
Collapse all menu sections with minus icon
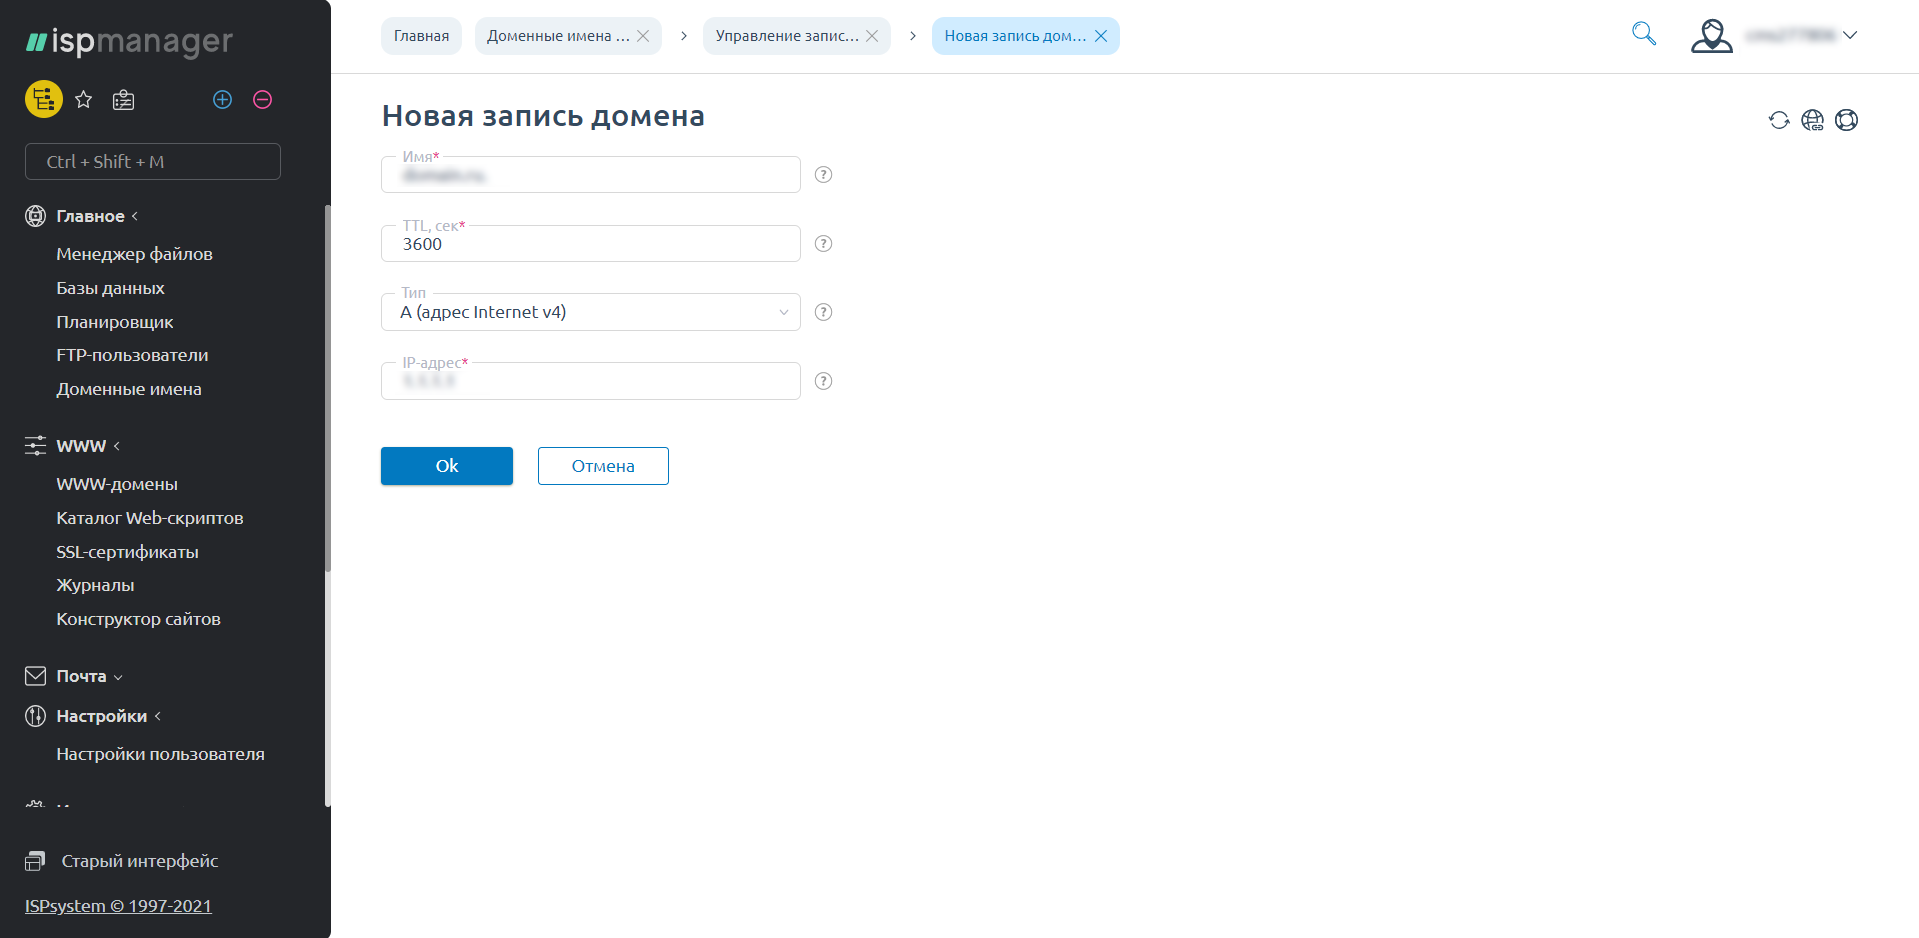262,99
